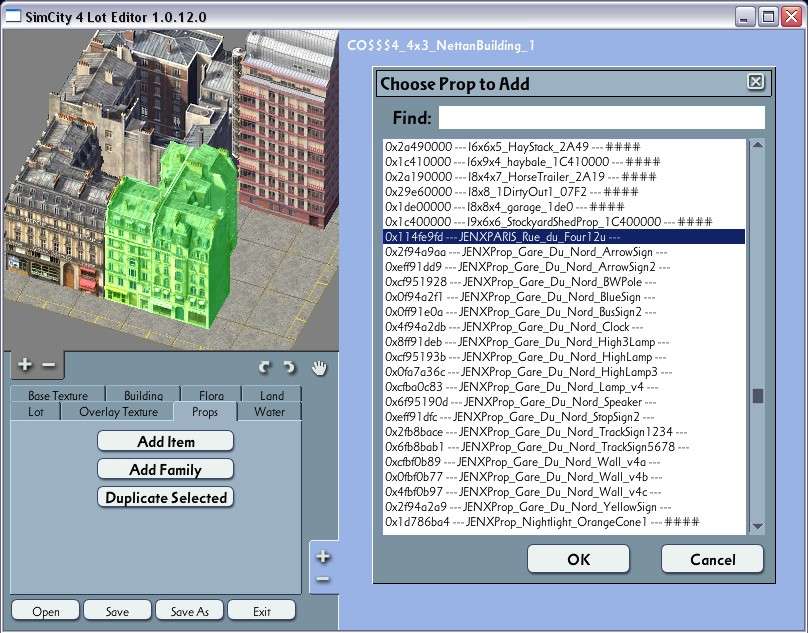
Task: Select prop JENXProp_Gare_Du_Nord_Lamp_v4
Action: click(564, 387)
